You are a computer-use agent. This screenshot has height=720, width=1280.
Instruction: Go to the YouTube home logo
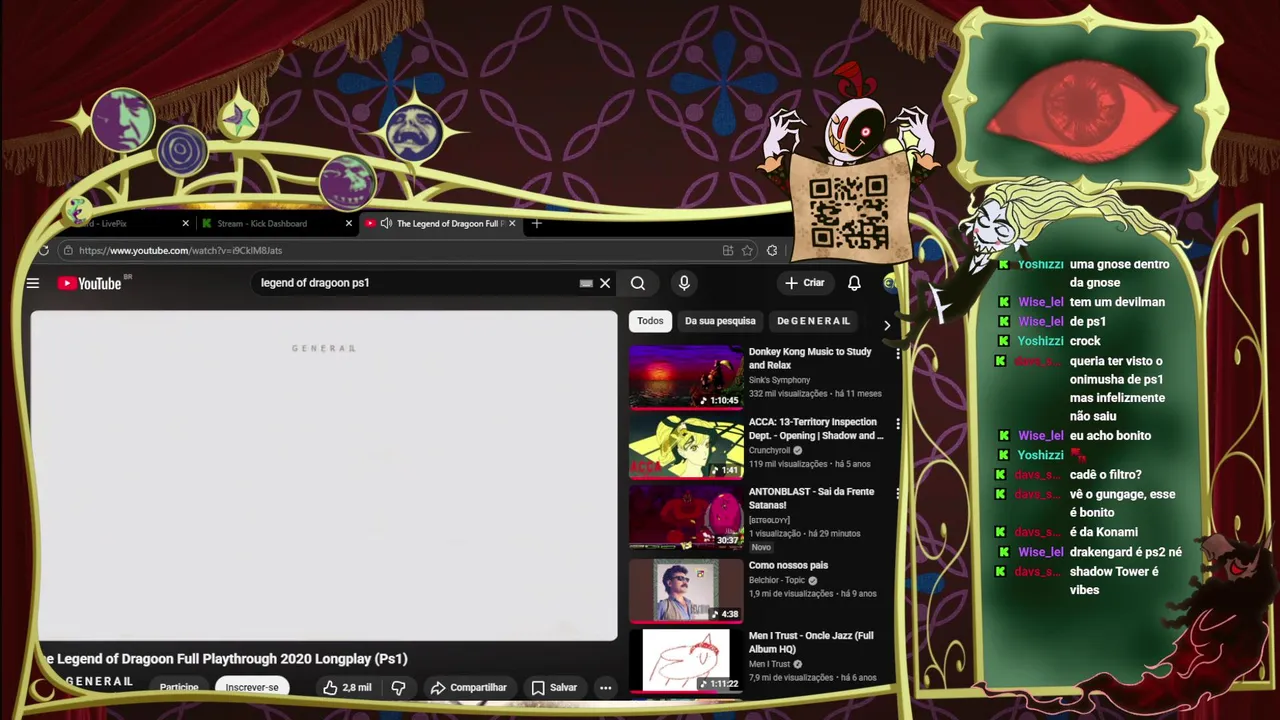click(90, 283)
